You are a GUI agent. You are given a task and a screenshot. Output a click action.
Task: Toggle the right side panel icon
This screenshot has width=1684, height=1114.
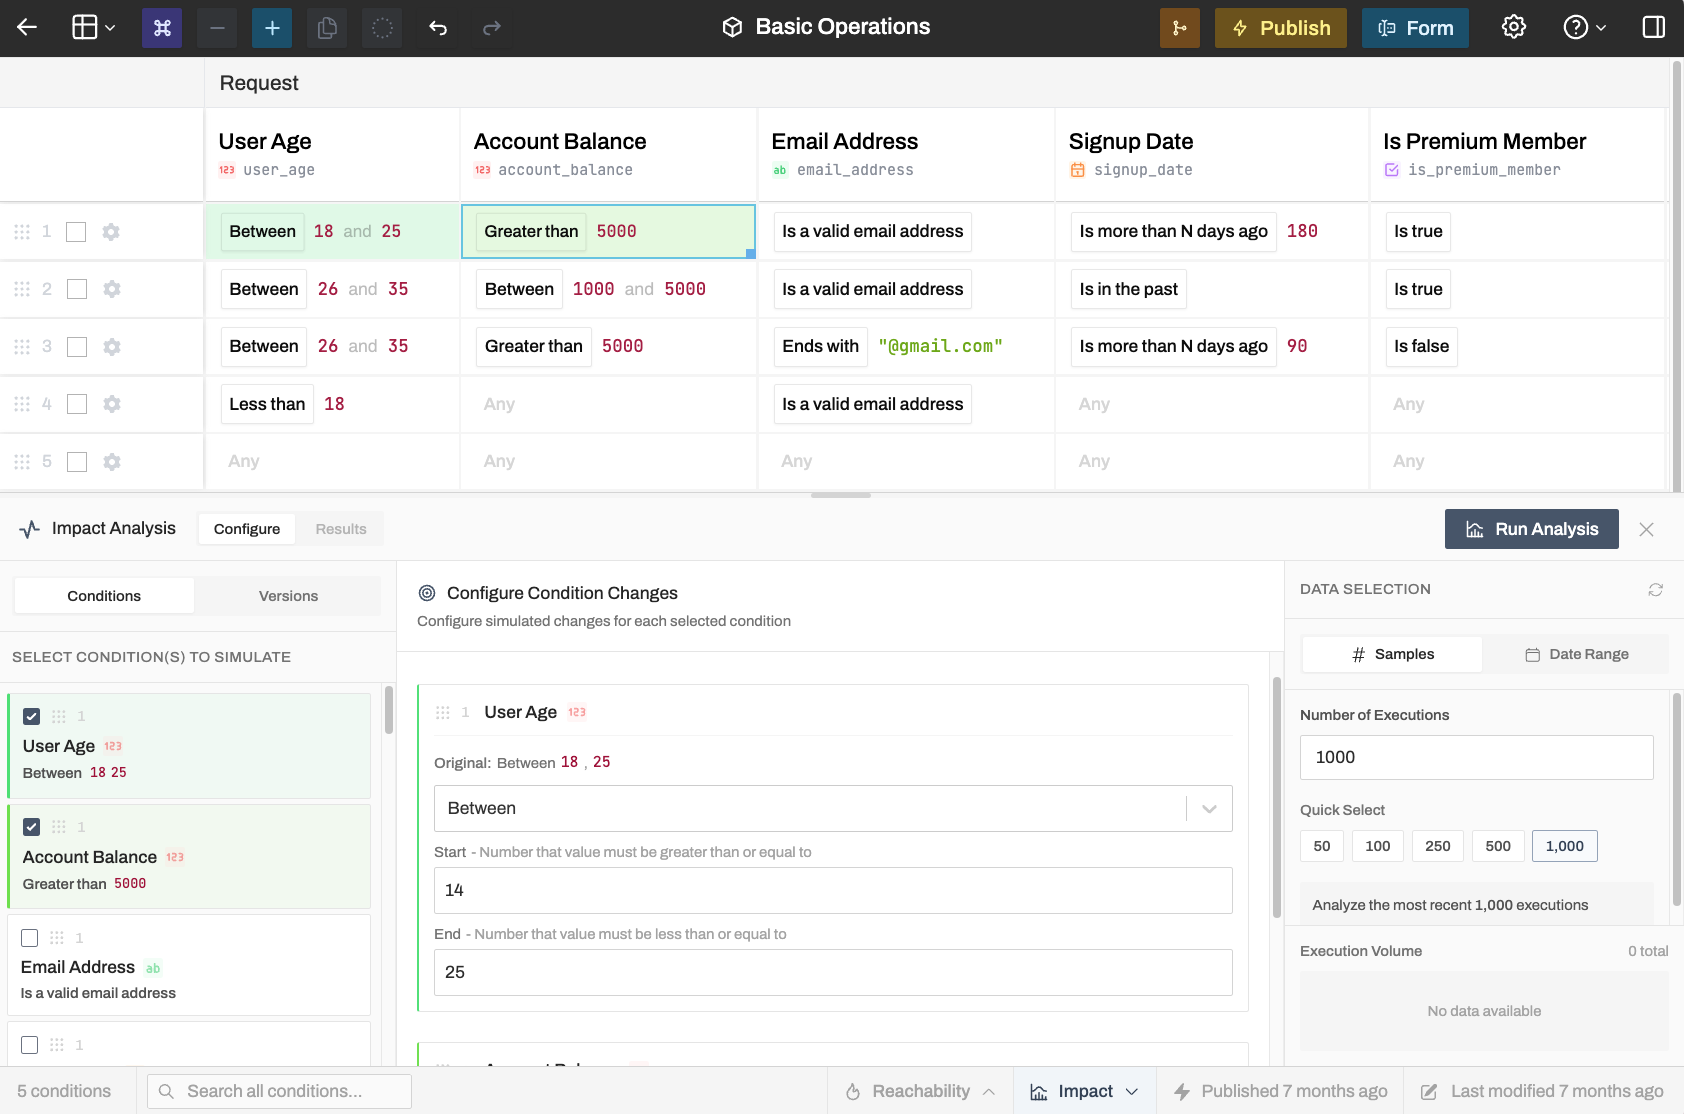coord(1653,28)
